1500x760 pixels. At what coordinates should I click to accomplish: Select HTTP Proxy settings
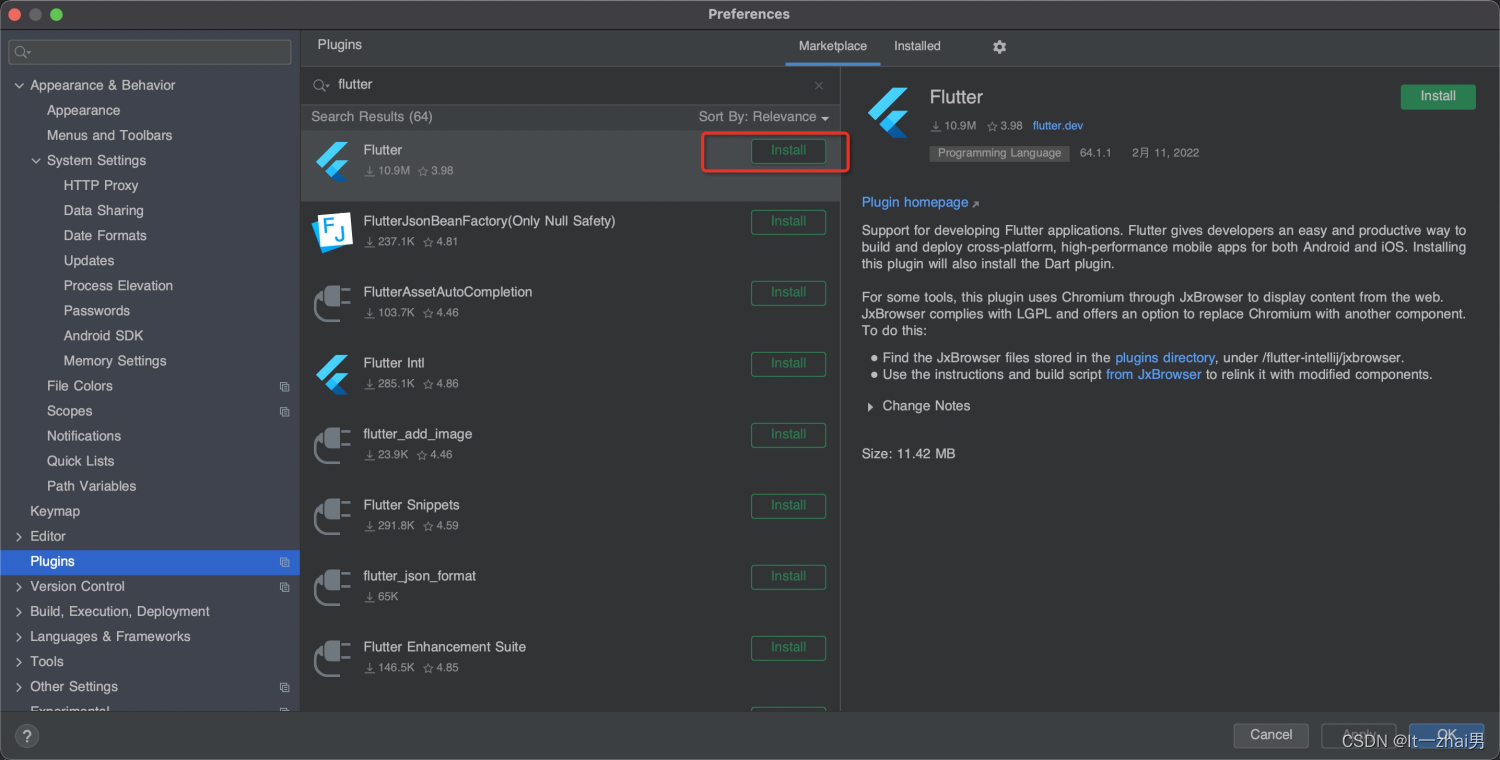click(x=101, y=186)
